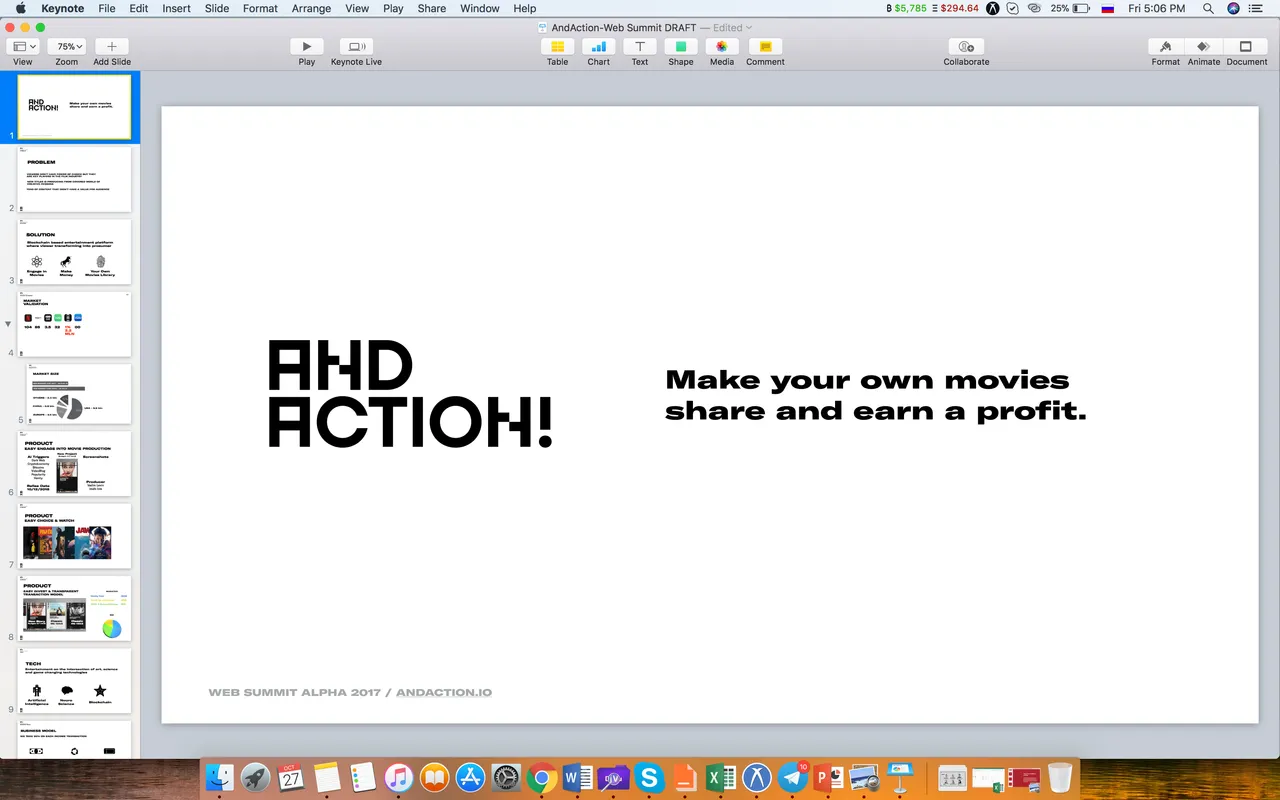Open the Insert menu
The width and height of the screenshot is (1280, 800).
pyautogui.click(x=176, y=8)
